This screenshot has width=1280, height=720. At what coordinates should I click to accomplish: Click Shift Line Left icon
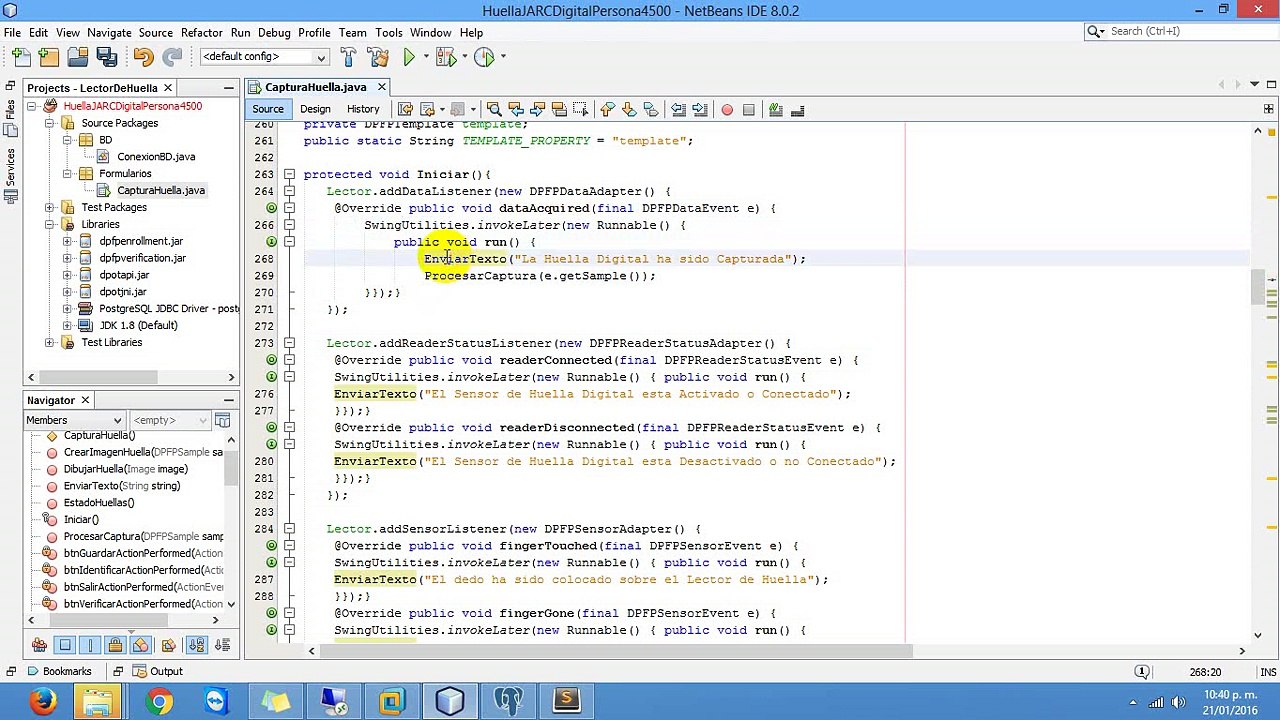pos(678,109)
